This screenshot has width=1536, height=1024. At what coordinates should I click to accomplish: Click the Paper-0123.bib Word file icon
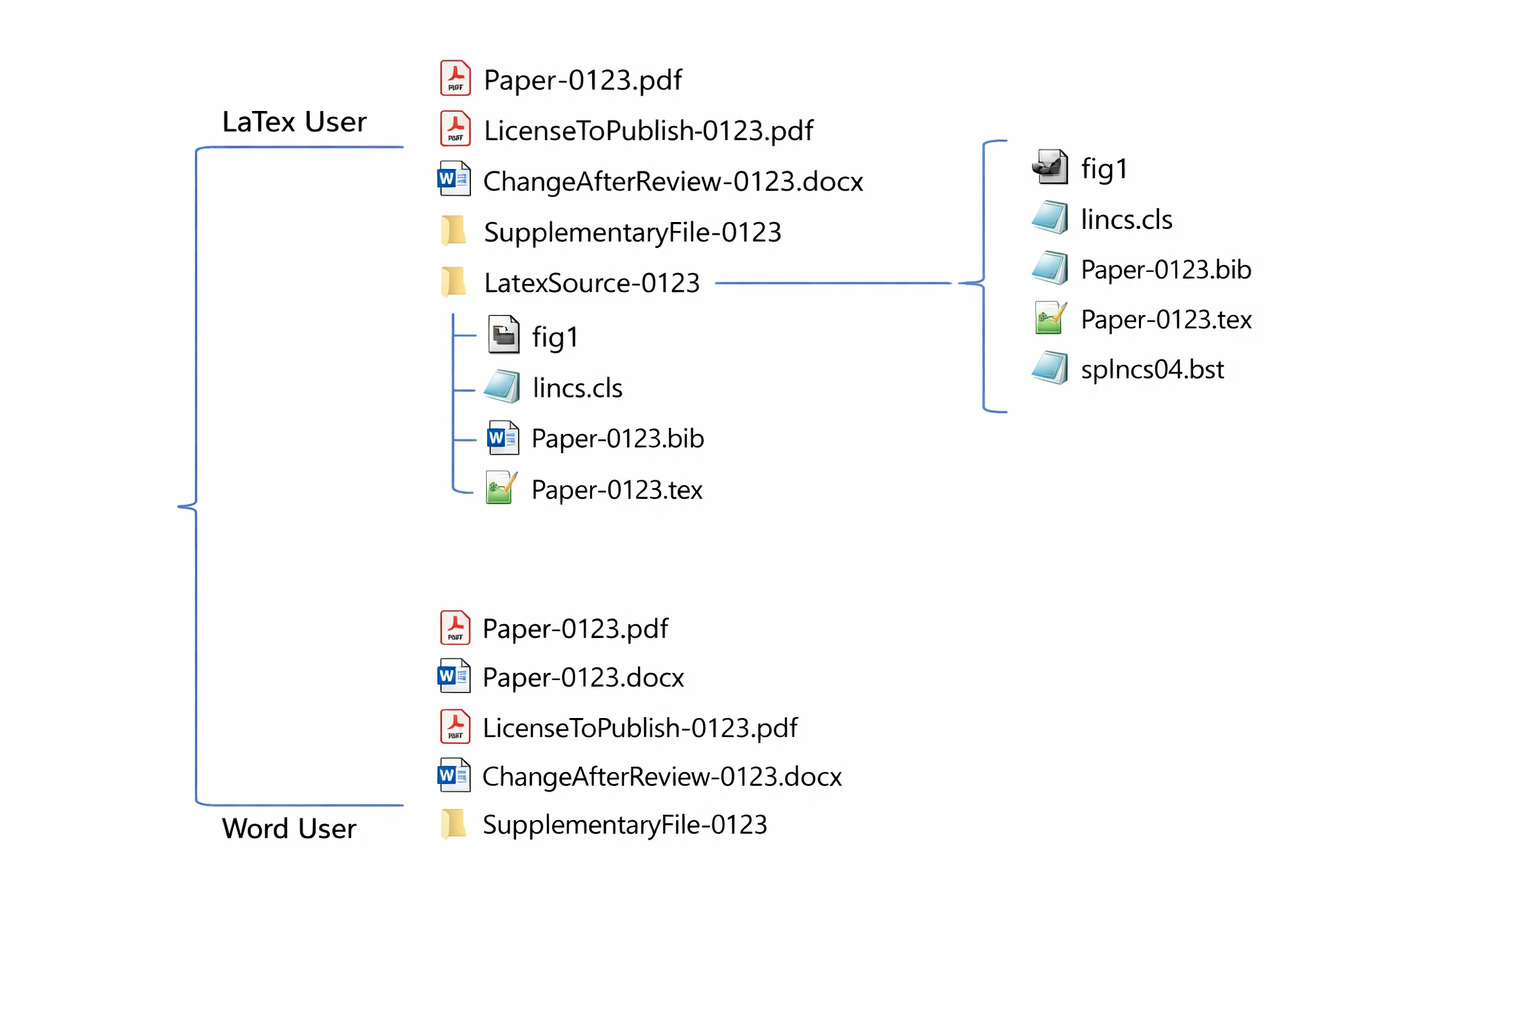503,437
